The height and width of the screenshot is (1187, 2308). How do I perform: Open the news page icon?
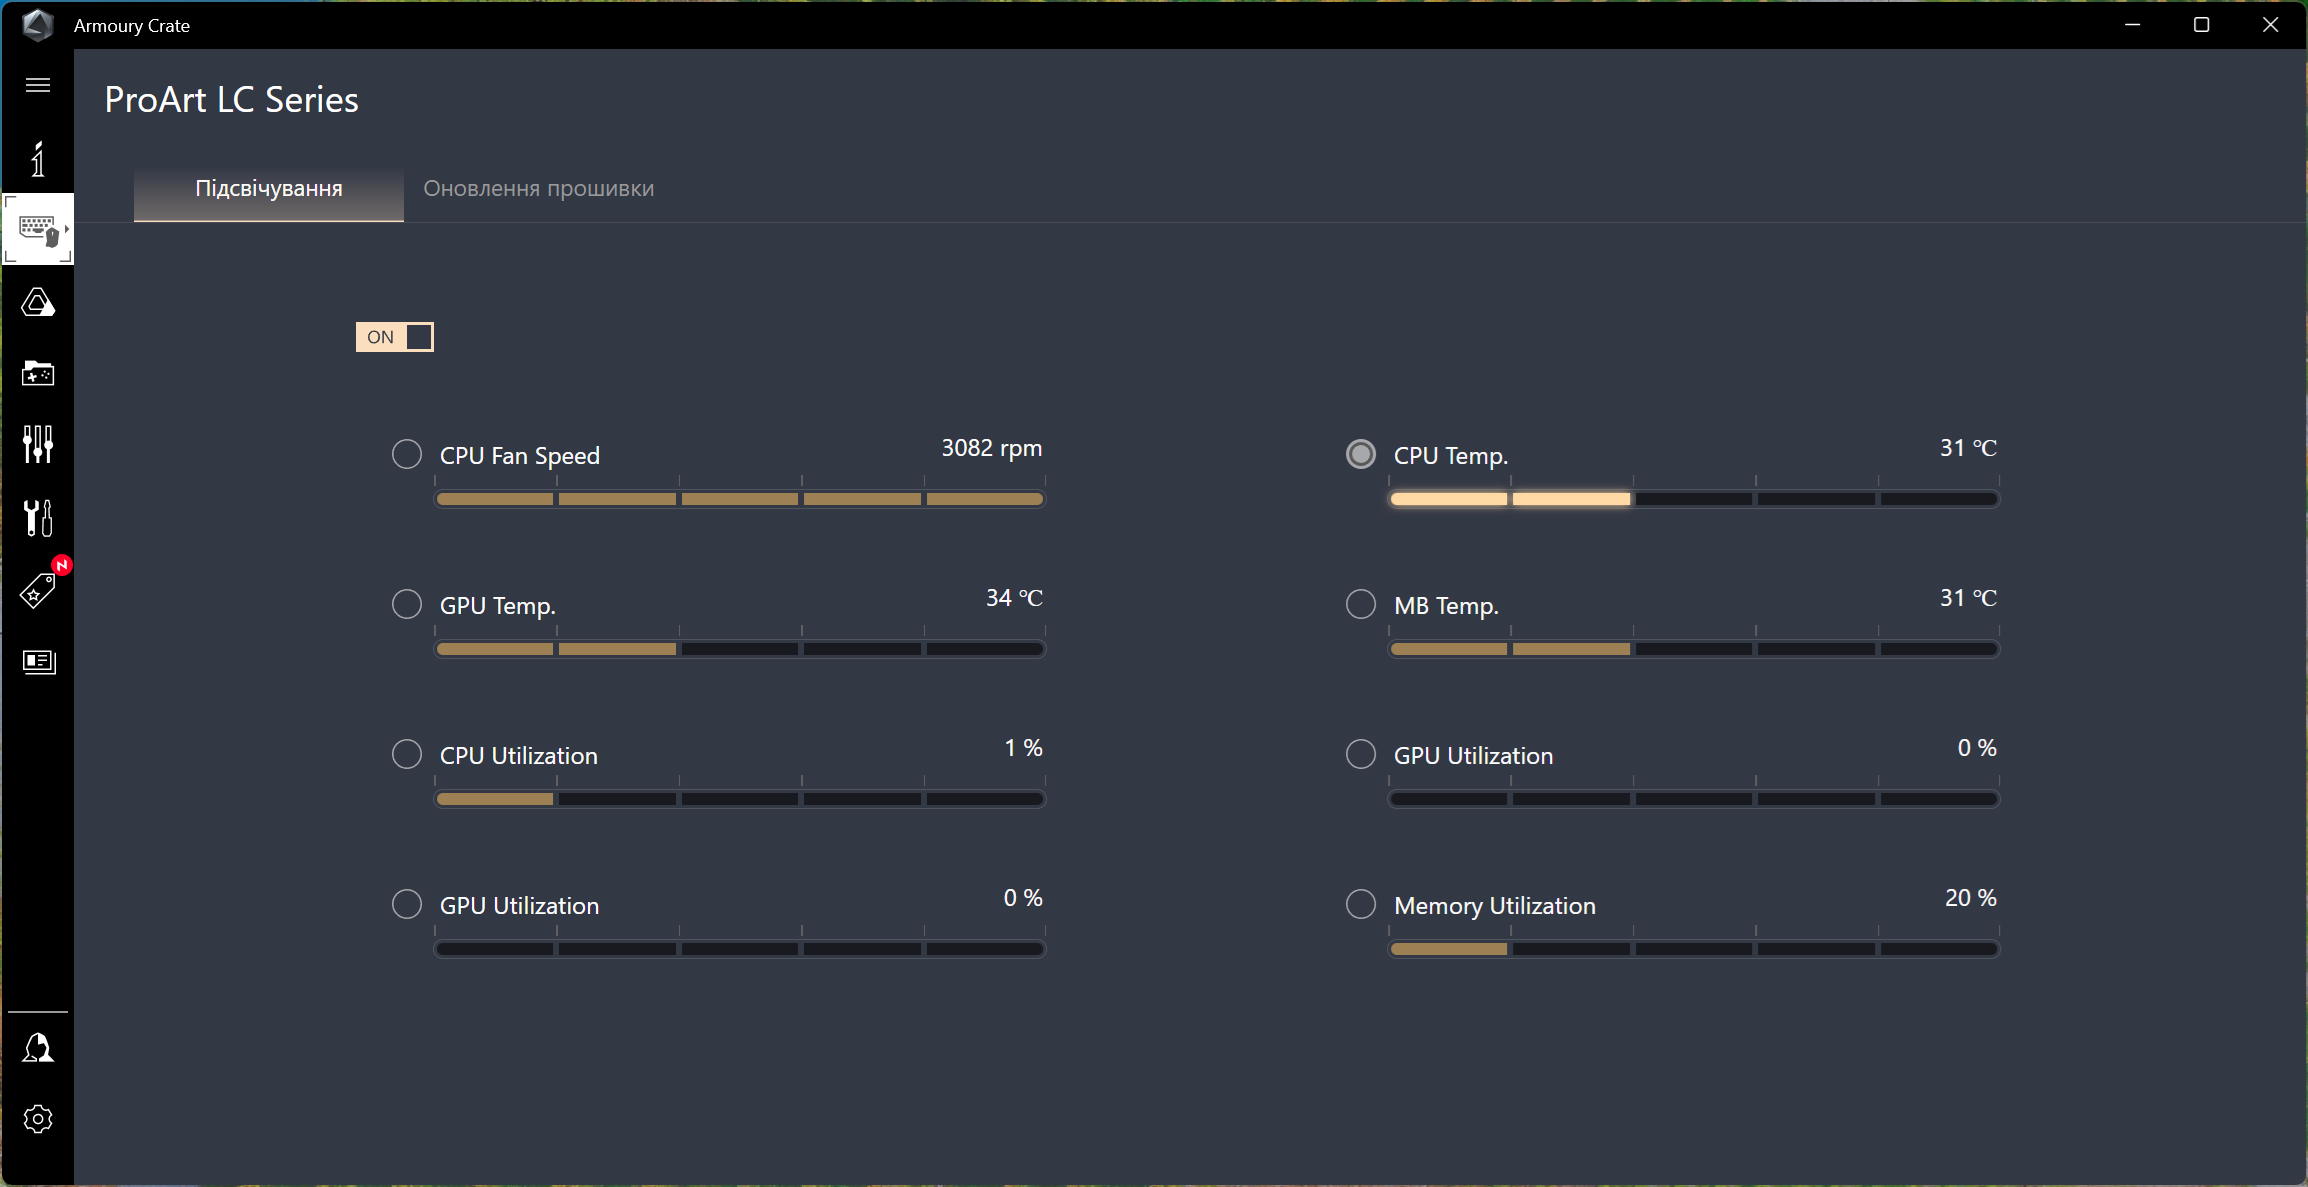(x=38, y=662)
